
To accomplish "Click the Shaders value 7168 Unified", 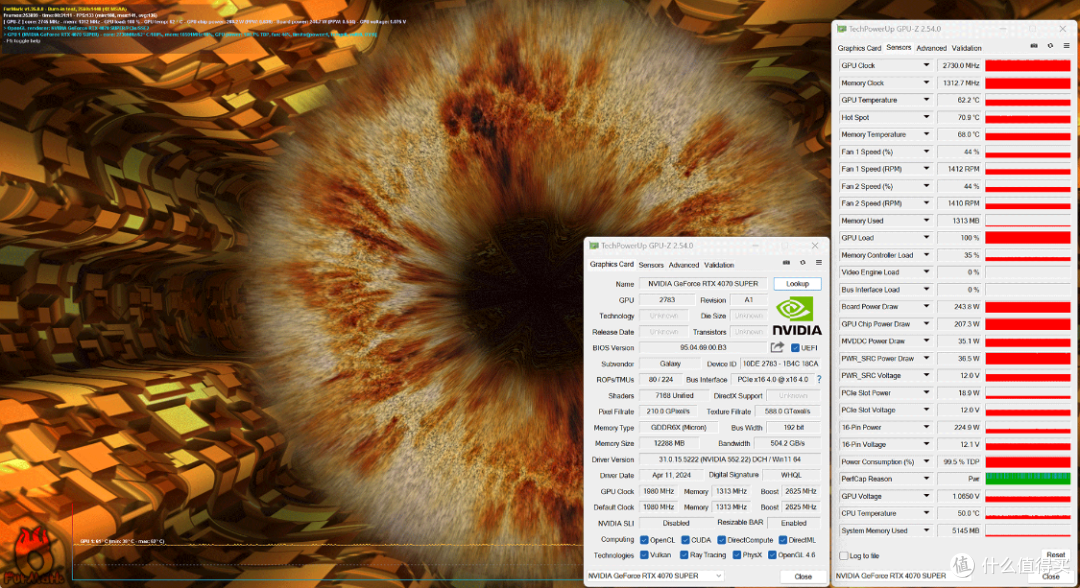I will (x=674, y=396).
